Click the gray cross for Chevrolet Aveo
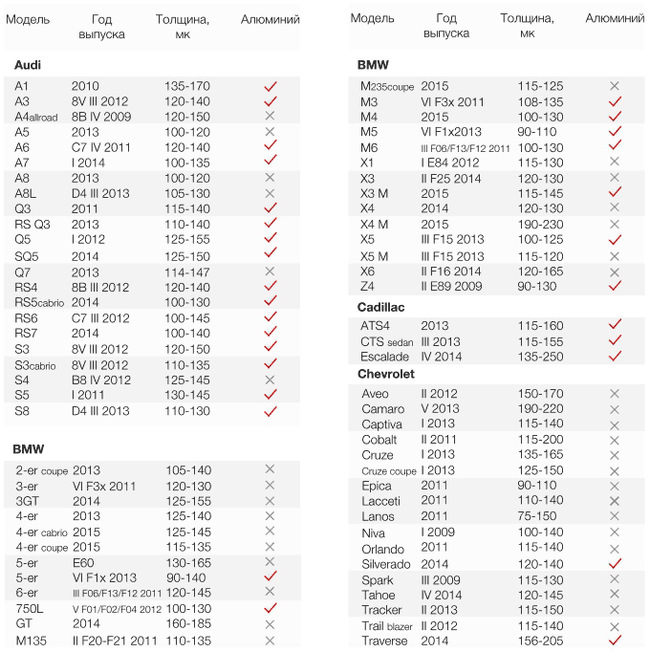 point(615,394)
